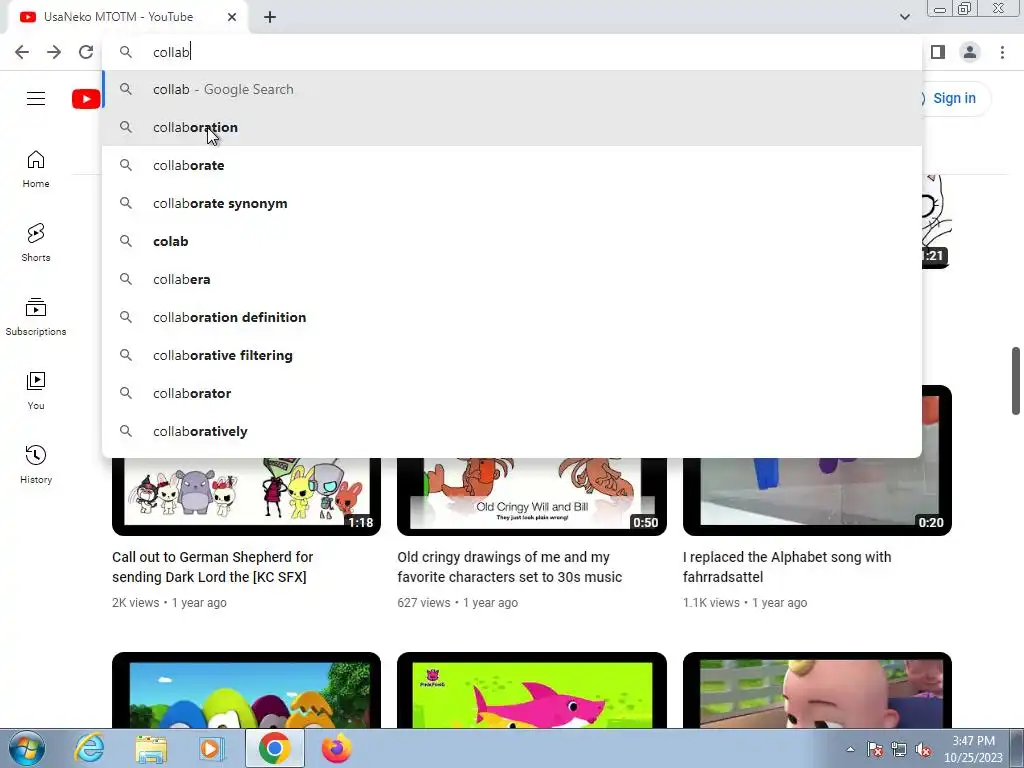Launch Internet Explorer from taskbar
The image size is (1024, 768).
tap(89, 748)
